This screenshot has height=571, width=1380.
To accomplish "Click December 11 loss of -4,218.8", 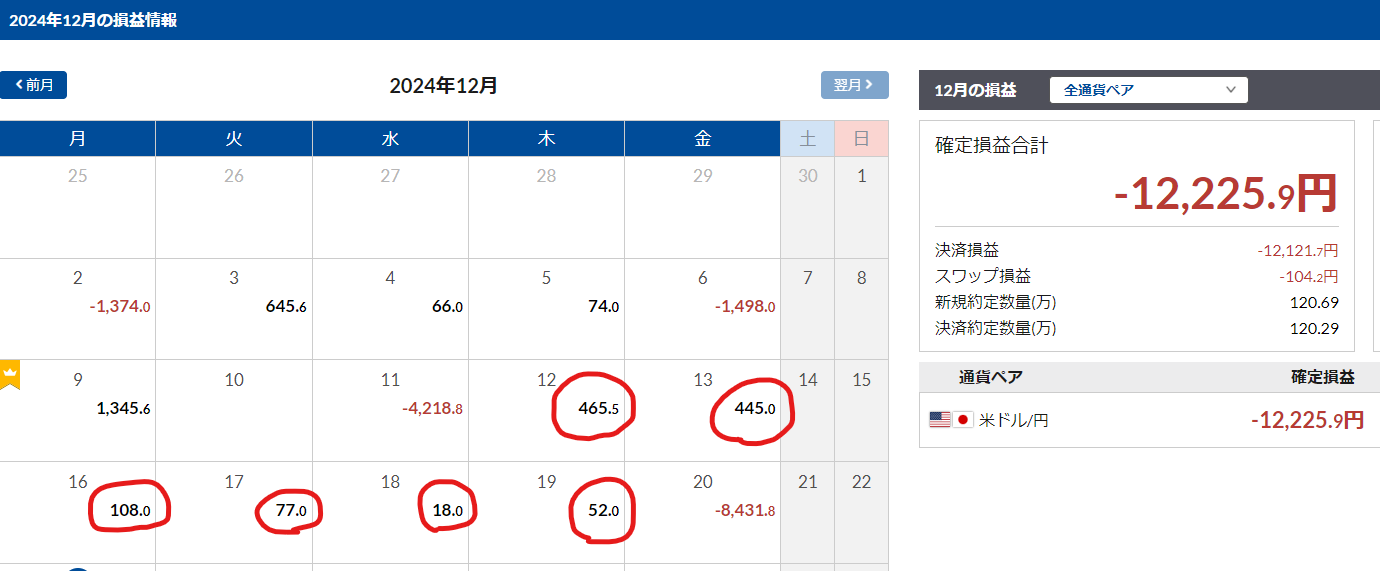I will (x=432, y=408).
